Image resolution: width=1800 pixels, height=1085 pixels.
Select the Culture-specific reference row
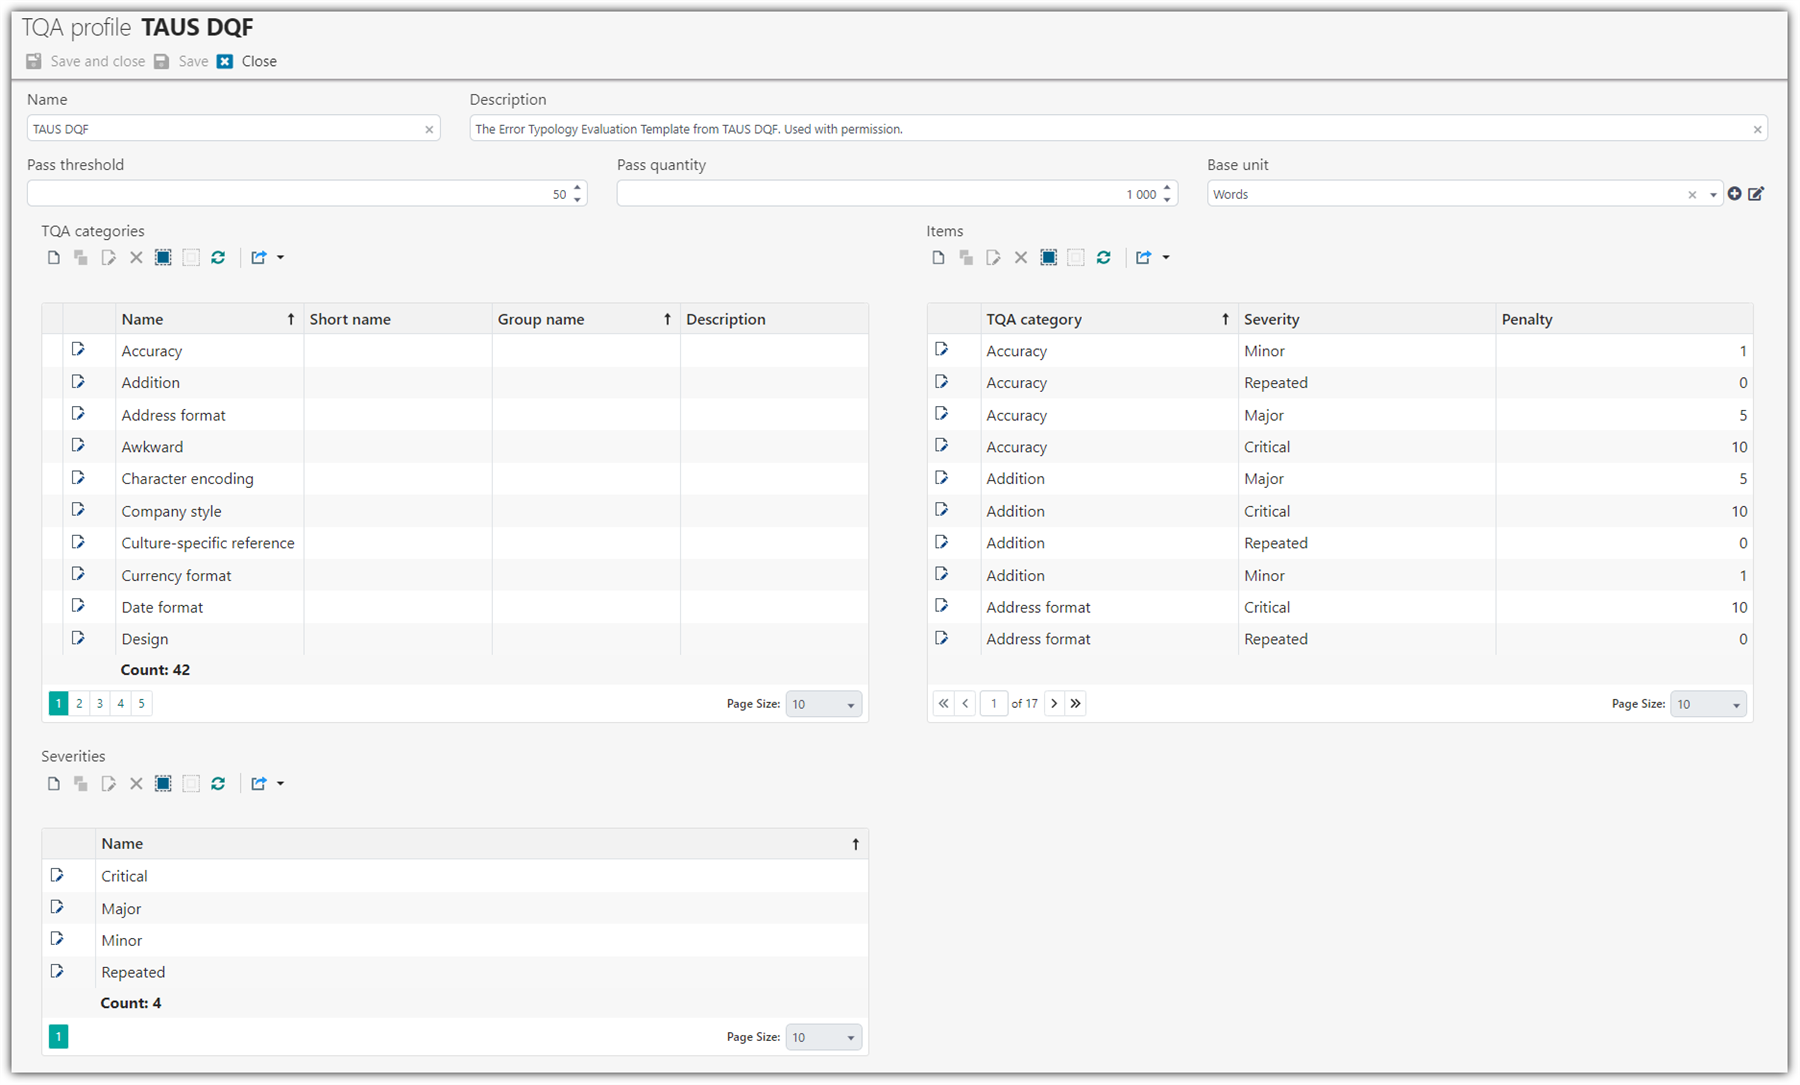click(x=455, y=543)
